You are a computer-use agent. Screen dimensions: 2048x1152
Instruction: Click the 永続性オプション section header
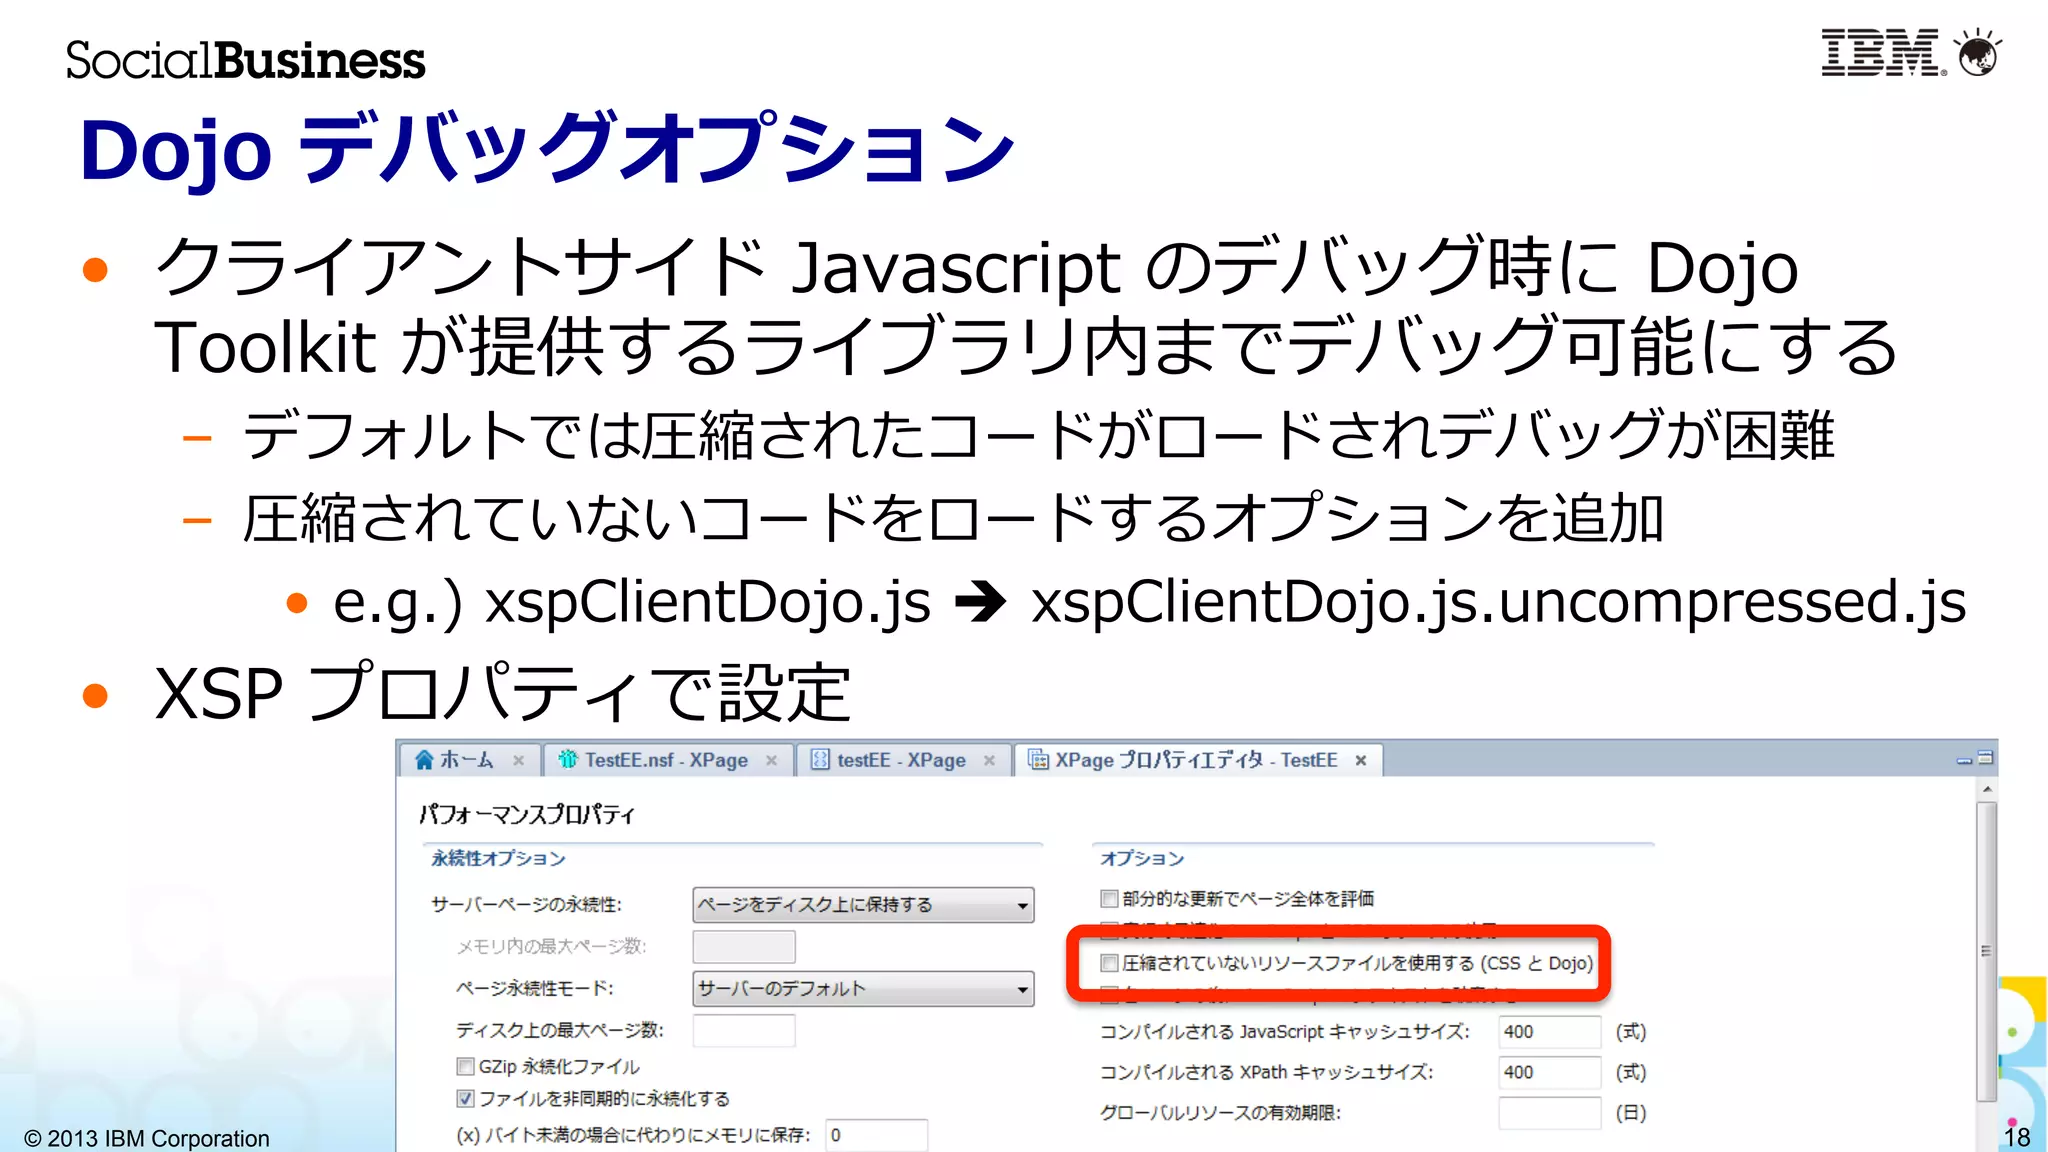[x=498, y=858]
